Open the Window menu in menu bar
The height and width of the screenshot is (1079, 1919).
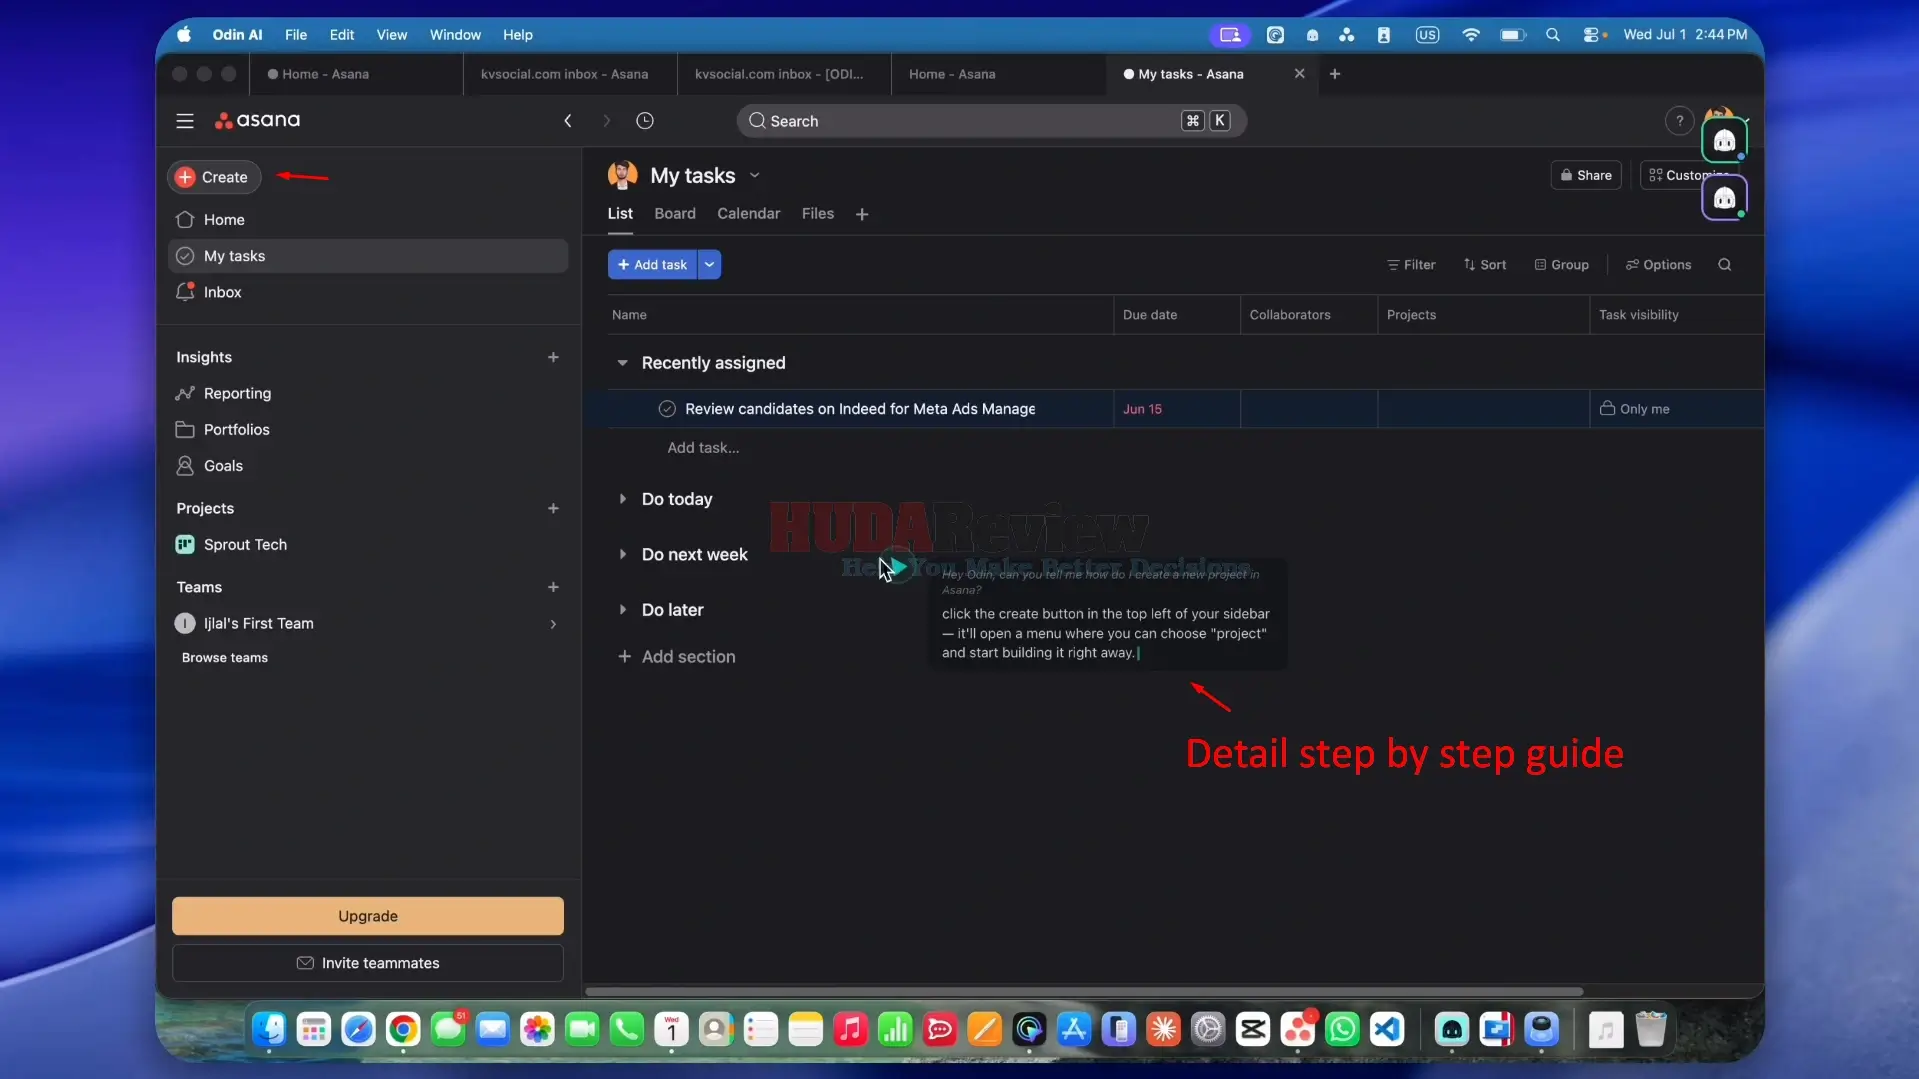point(455,34)
